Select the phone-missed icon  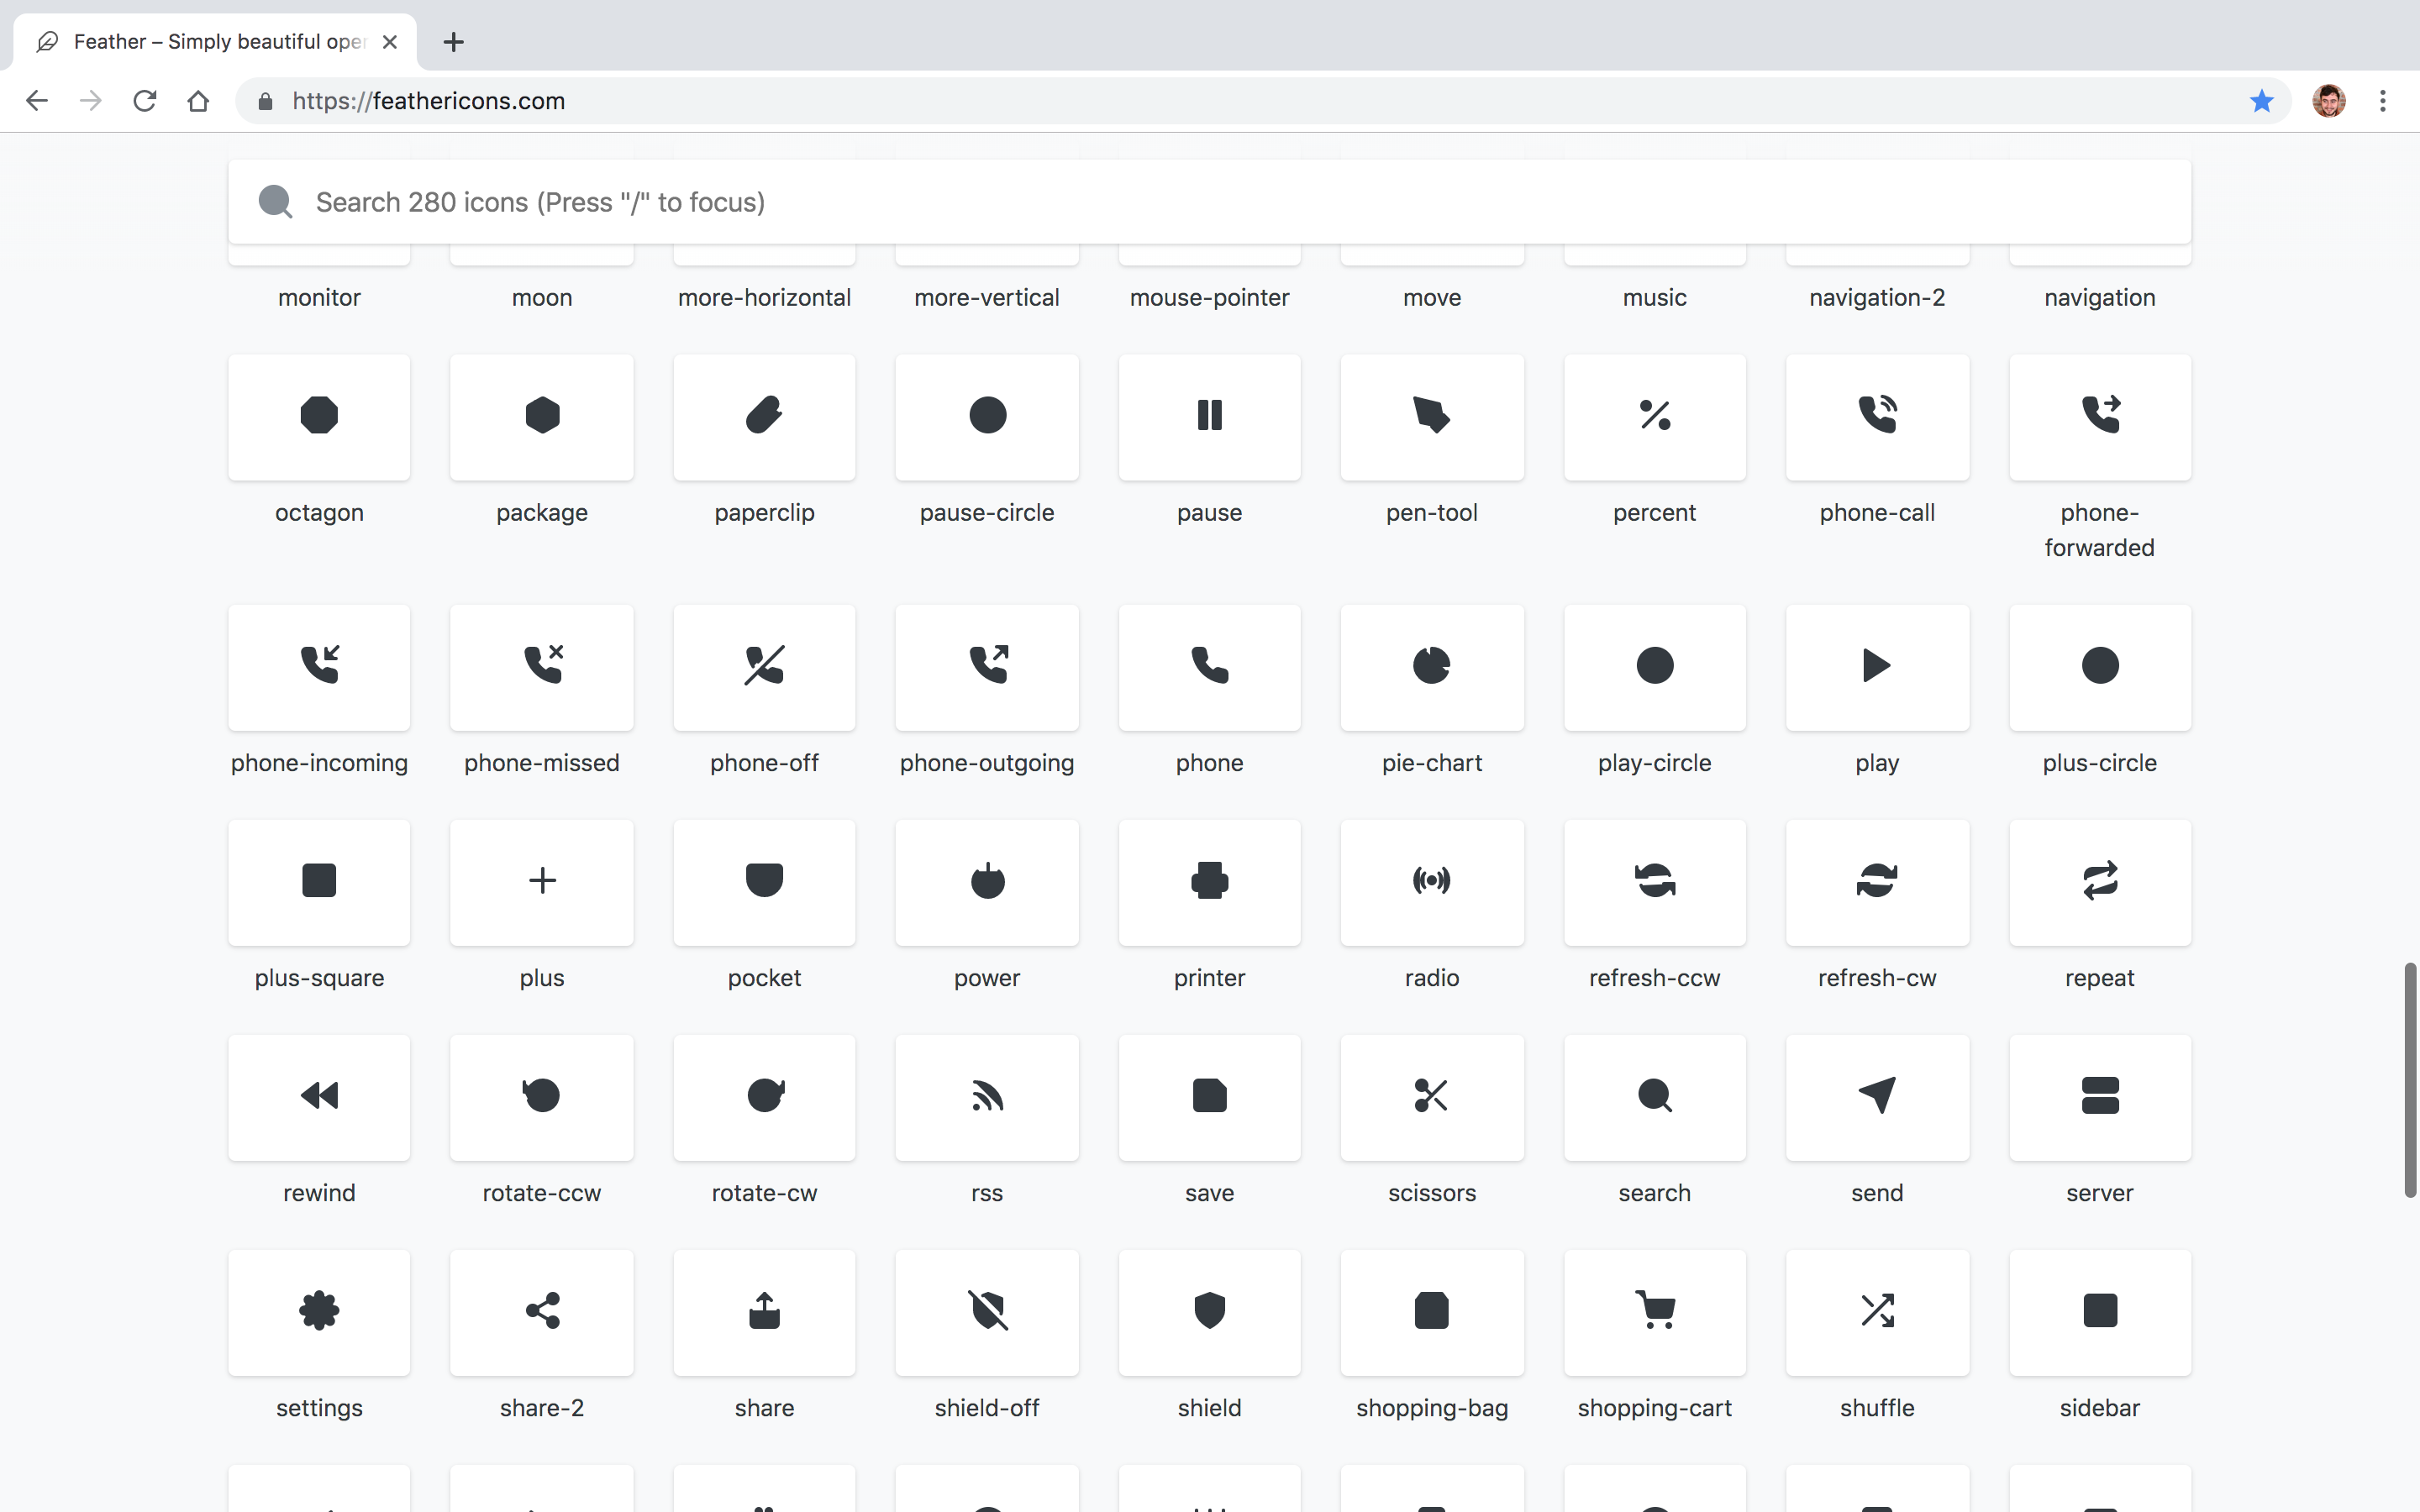tap(541, 667)
